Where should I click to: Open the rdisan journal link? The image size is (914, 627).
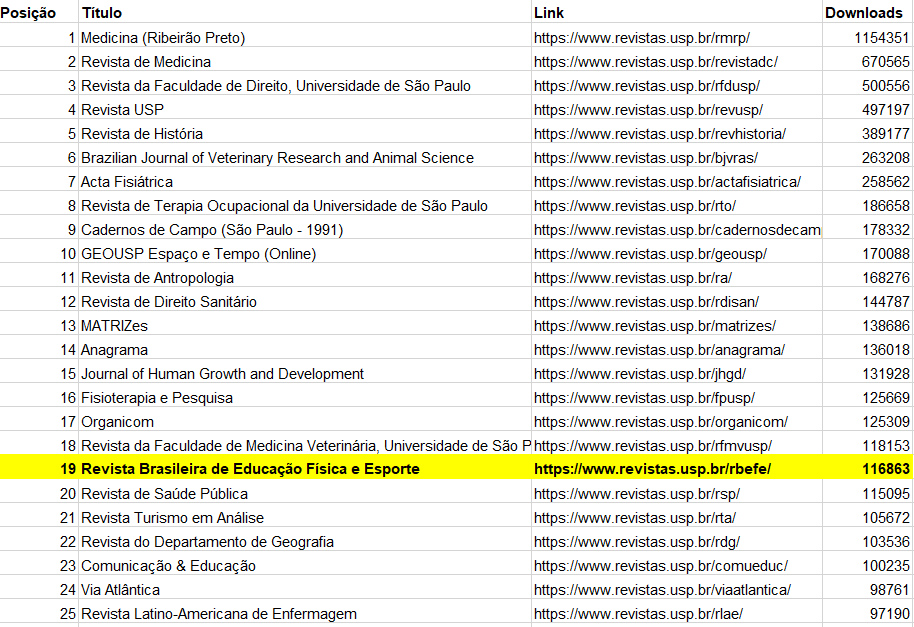click(646, 301)
